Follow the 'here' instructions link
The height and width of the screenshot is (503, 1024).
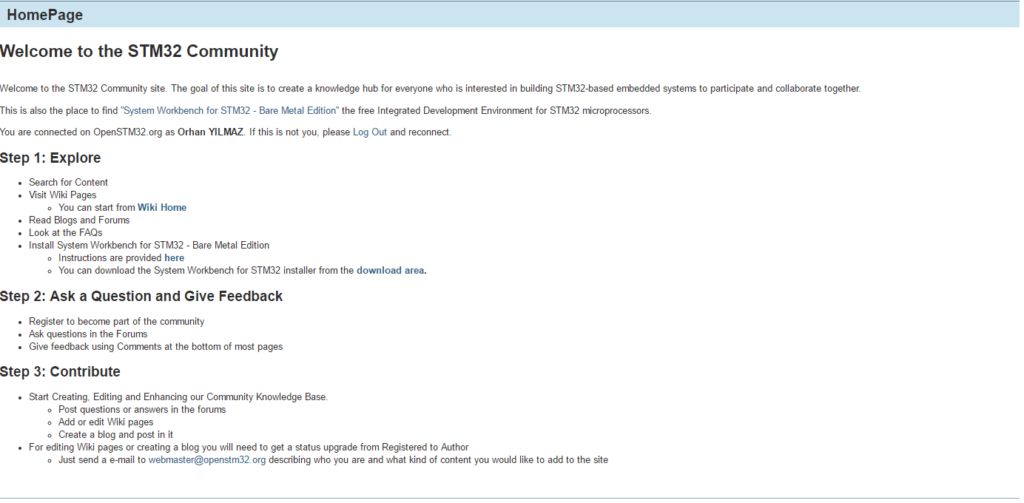pos(174,258)
